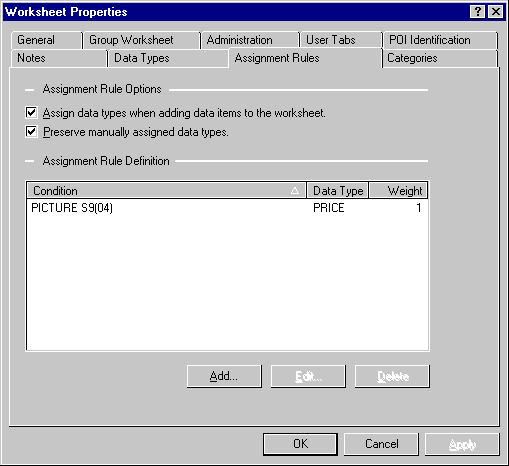Click the disabled Delete button

coord(392,376)
